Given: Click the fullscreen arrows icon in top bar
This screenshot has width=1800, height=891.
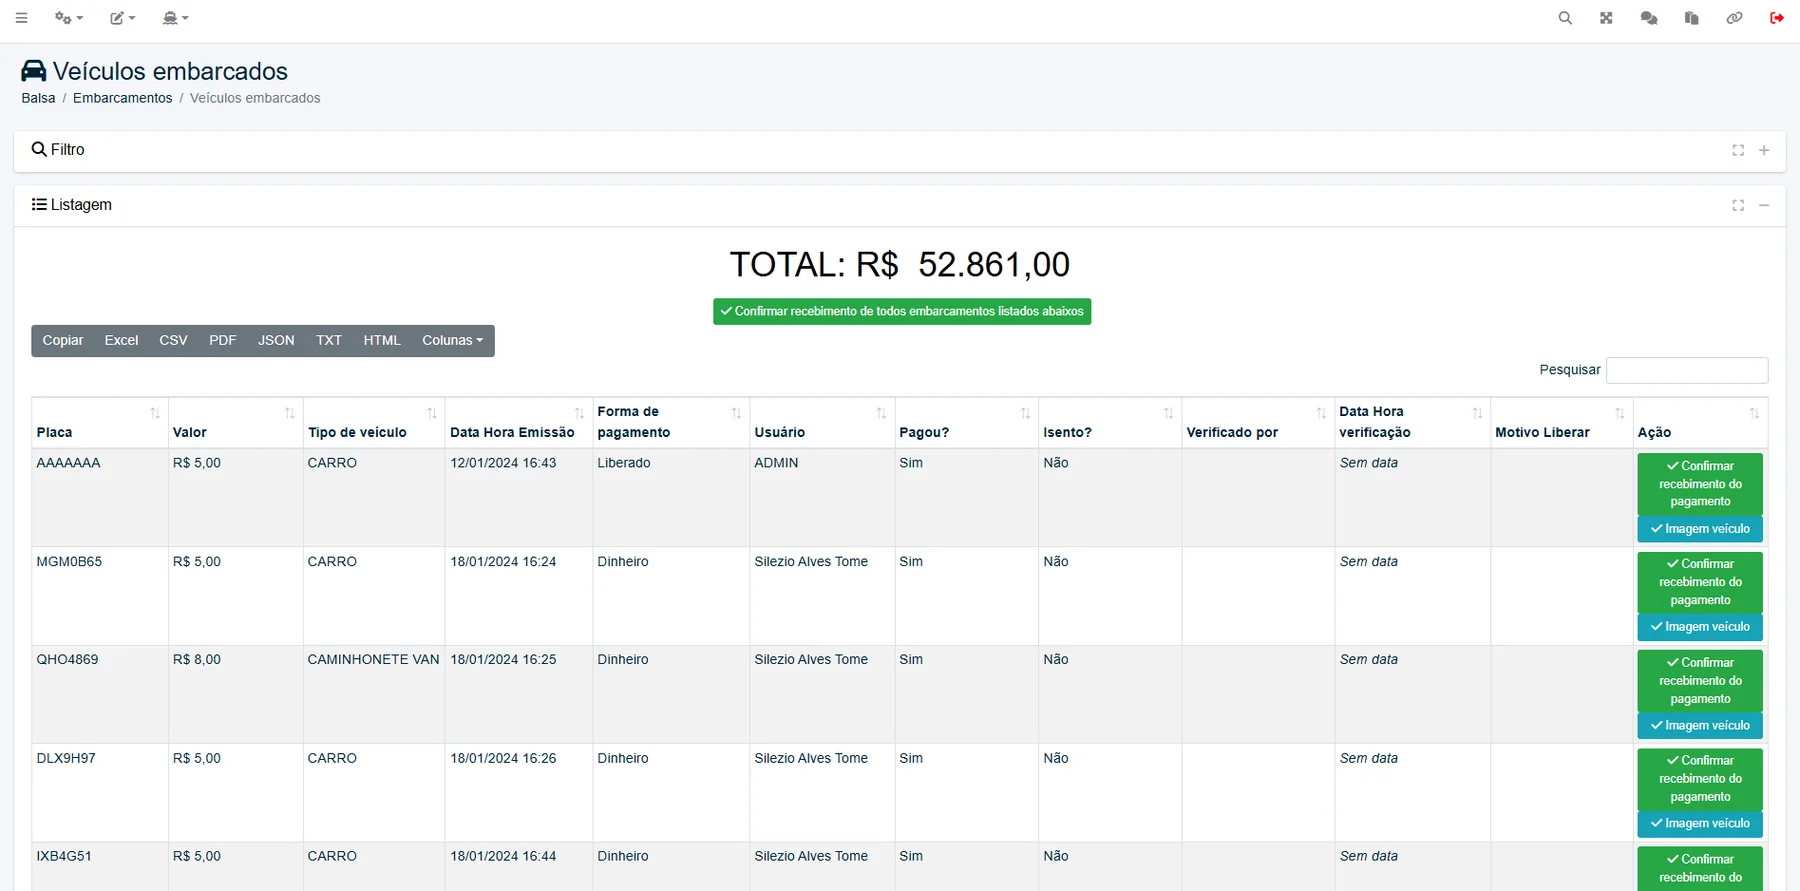Looking at the screenshot, I should [x=1606, y=18].
